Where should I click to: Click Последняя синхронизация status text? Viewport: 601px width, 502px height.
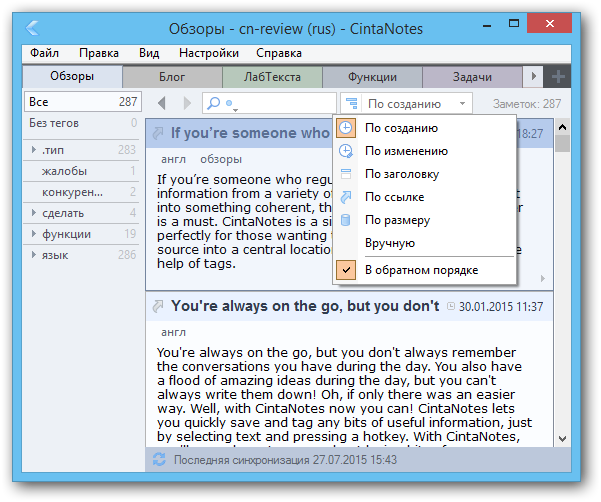pos(285,459)
